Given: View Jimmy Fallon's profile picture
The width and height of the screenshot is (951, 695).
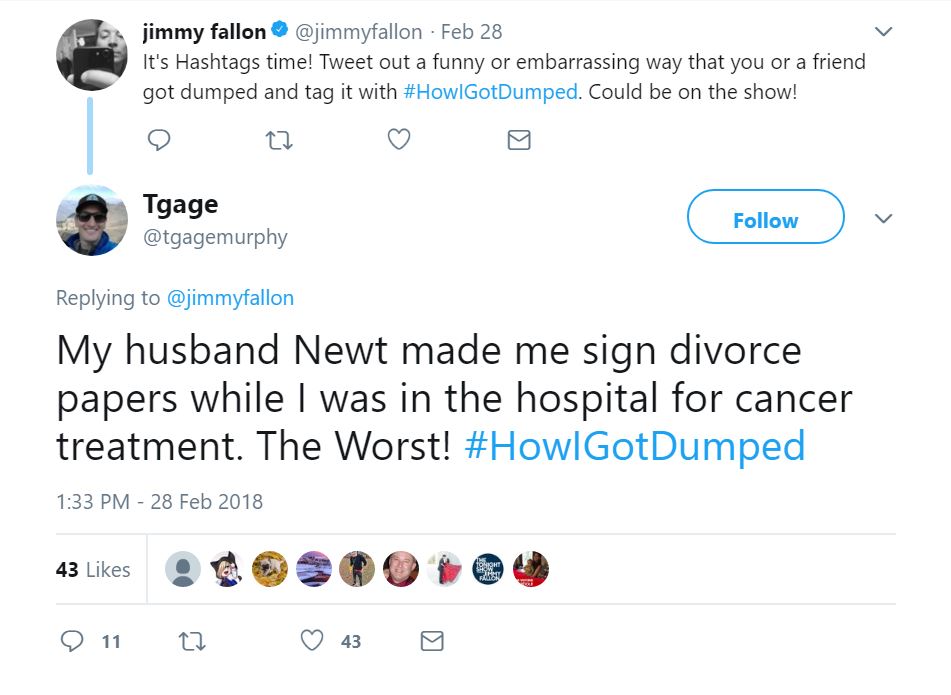Looking at the screenshot, I should tap(92, 55).
